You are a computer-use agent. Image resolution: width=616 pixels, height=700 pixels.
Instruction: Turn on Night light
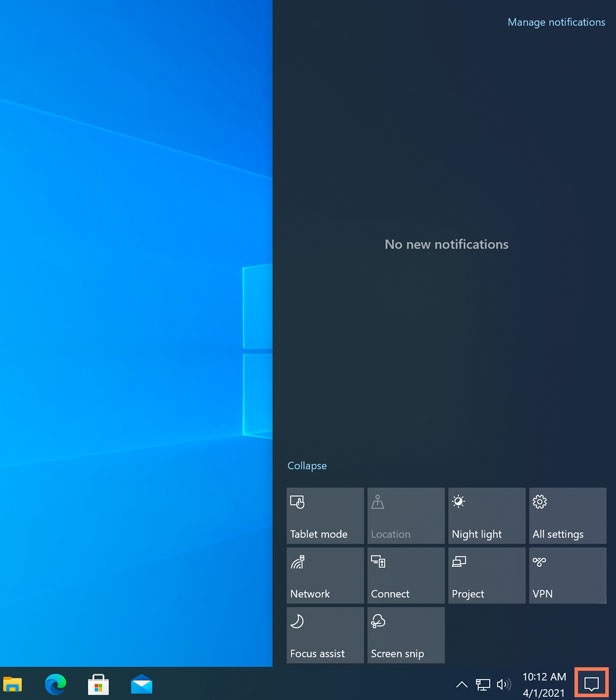pyautogui.click(x=486, y=516)
